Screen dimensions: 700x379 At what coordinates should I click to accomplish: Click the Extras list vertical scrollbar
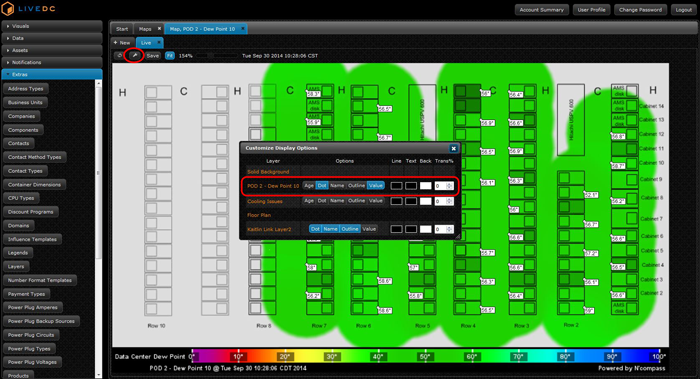[99, 229]
